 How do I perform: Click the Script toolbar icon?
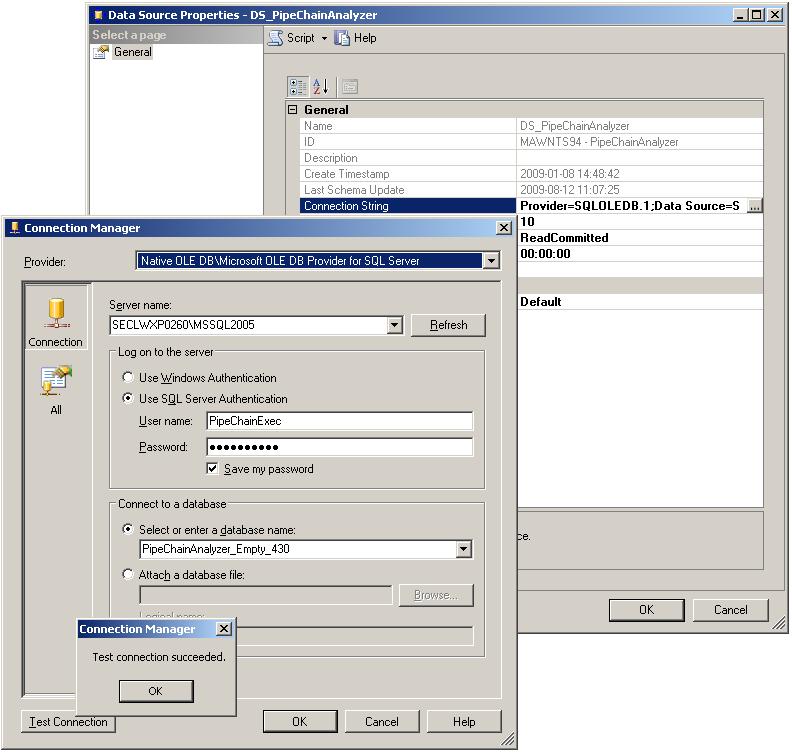(276, 38)
